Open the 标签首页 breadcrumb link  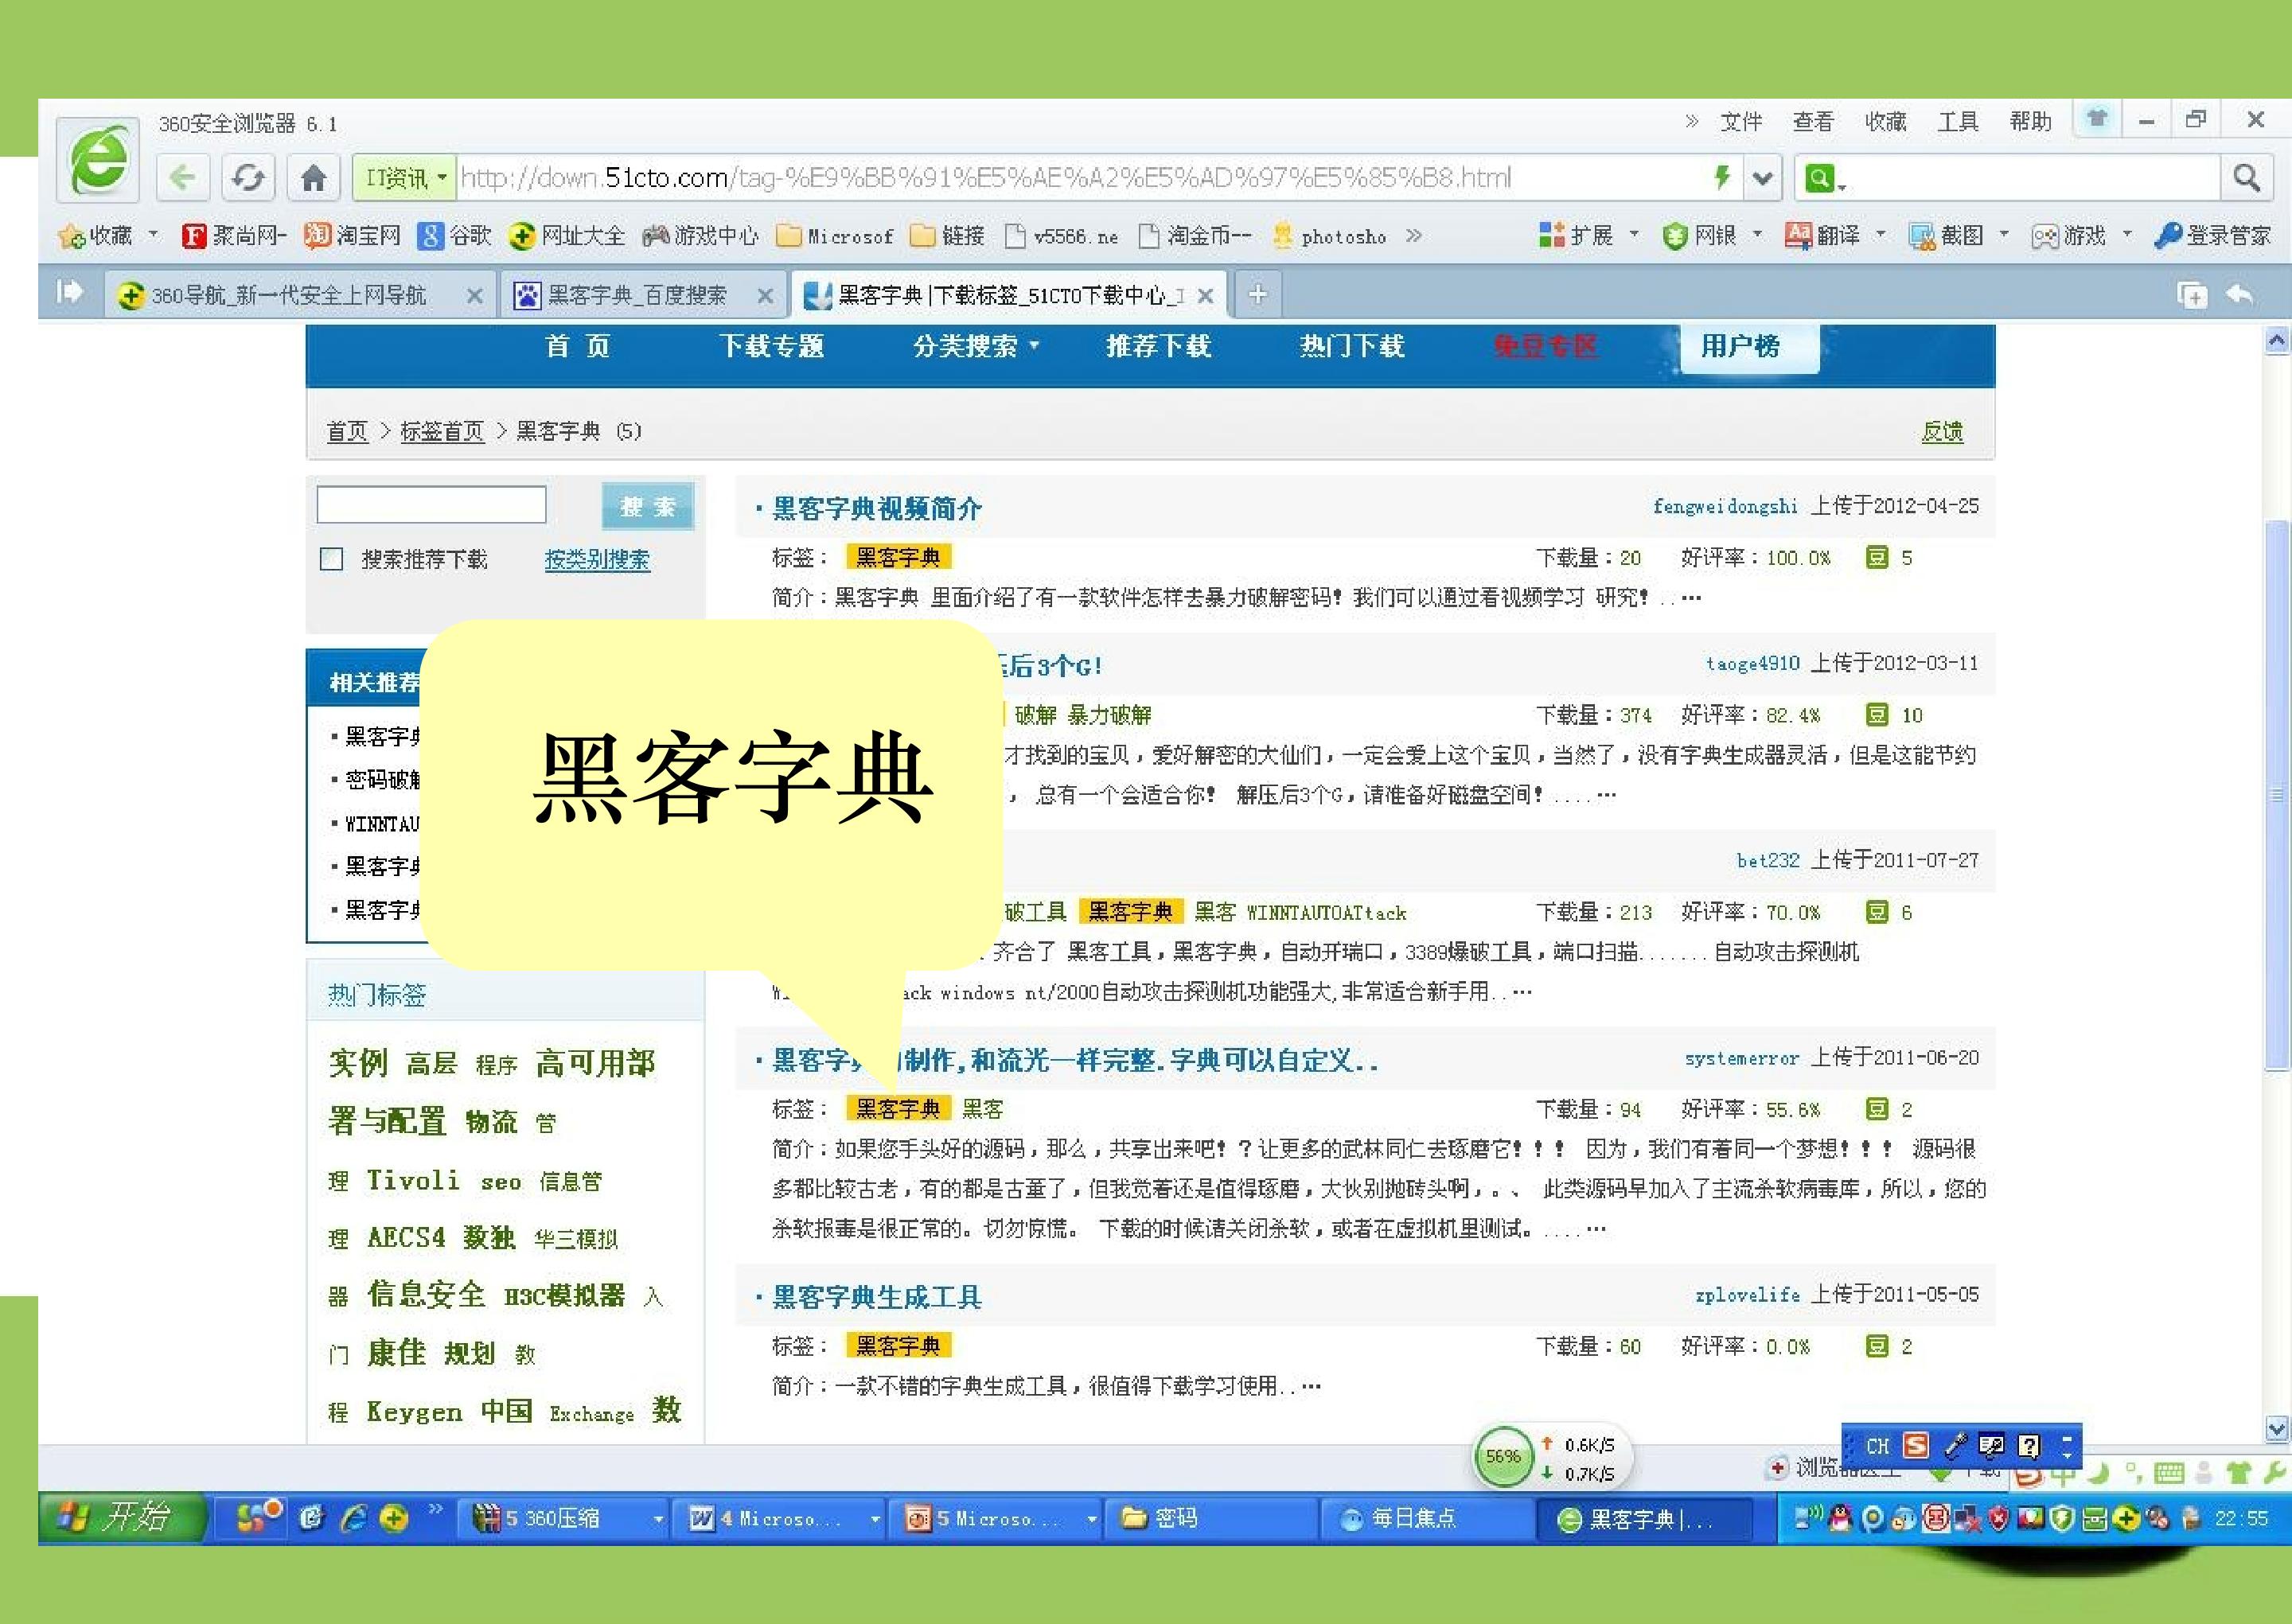click(x=442, y=431)
